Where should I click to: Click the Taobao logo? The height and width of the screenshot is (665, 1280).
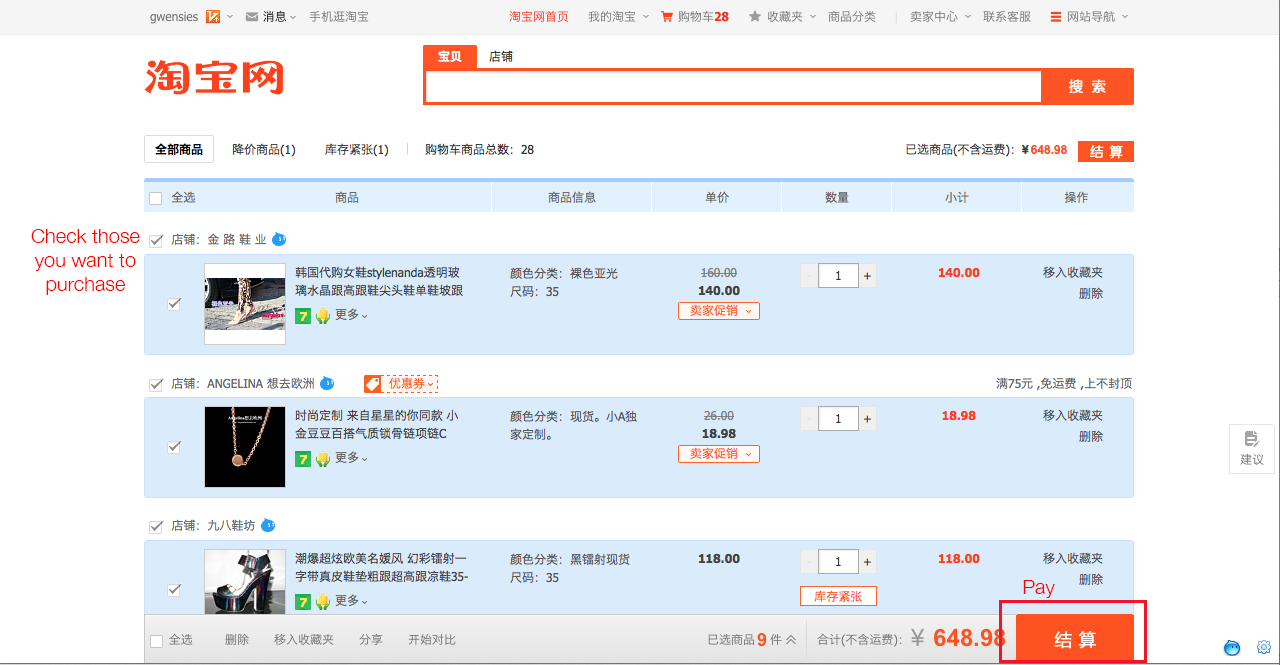click(x=214, y=78)
